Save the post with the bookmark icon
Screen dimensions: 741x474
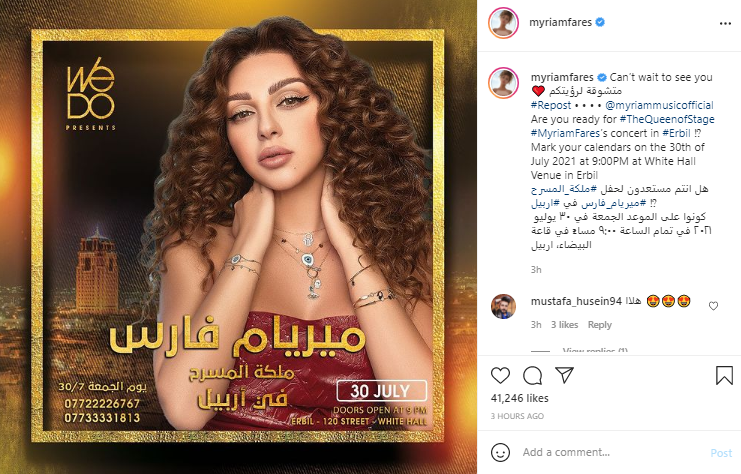724,376
